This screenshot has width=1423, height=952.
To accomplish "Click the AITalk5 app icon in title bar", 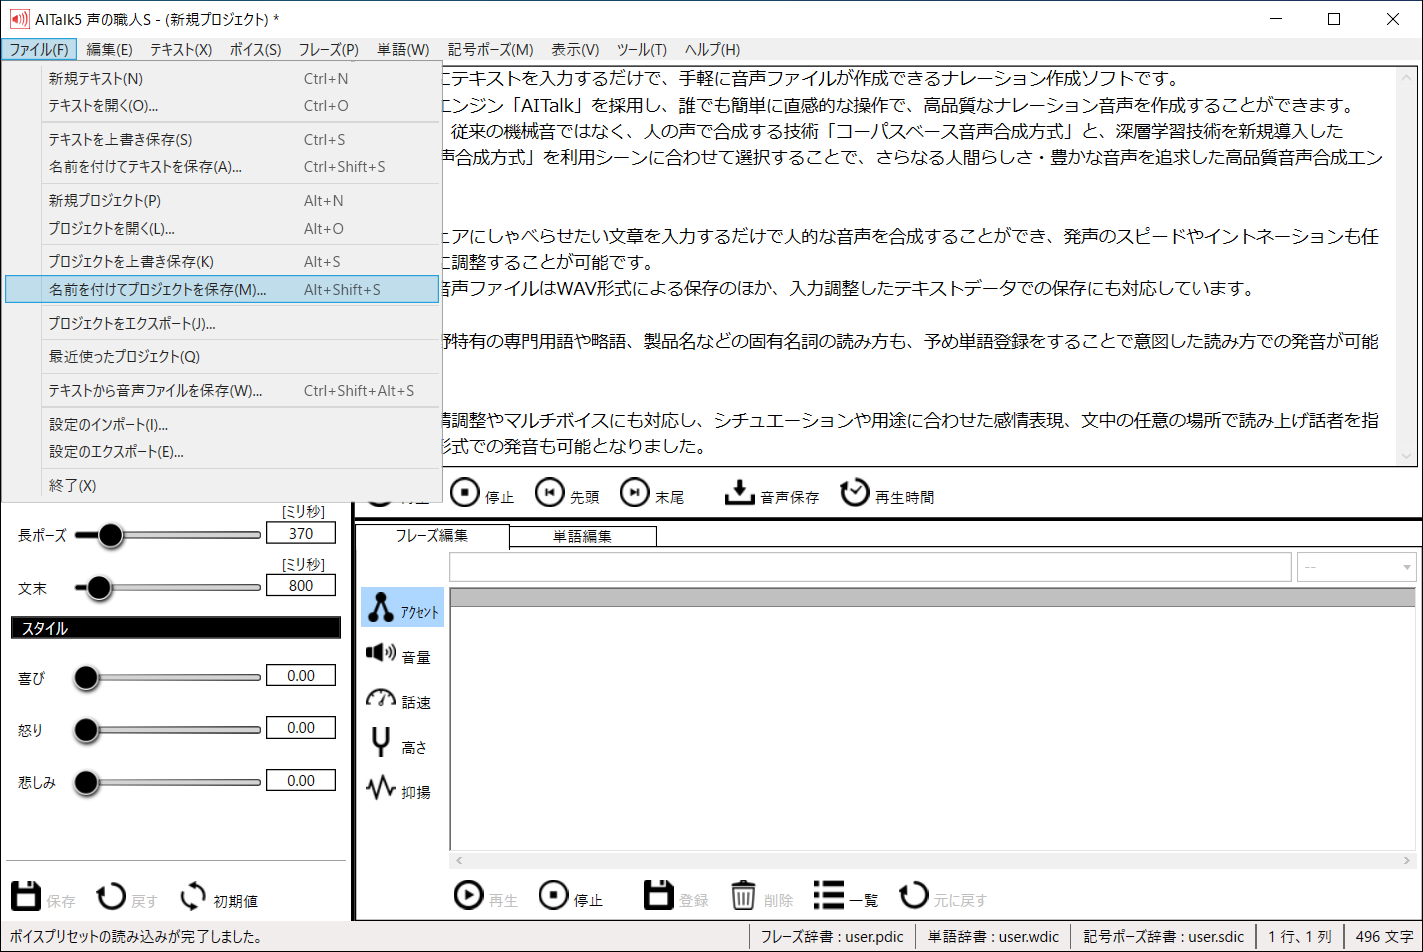I will pyautogui.click(x=19, y=19).
